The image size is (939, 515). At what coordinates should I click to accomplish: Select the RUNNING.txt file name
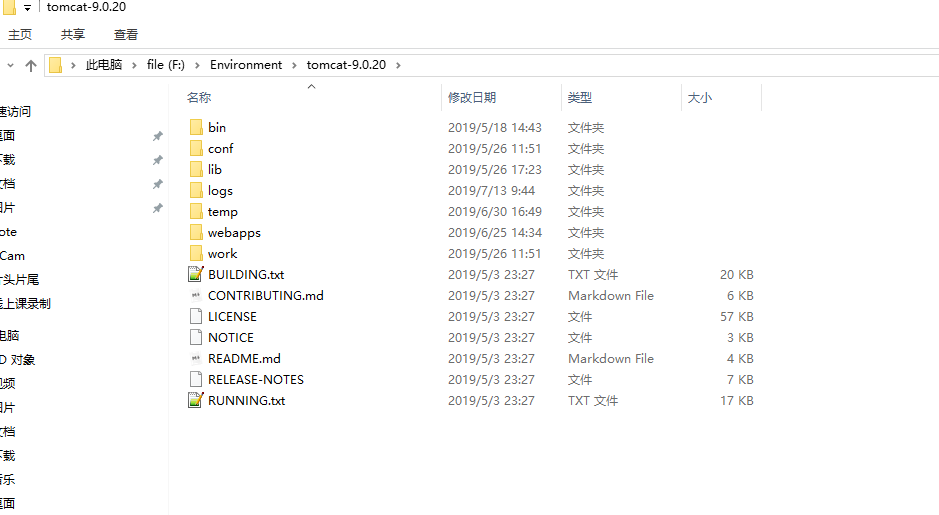[246, 400]
